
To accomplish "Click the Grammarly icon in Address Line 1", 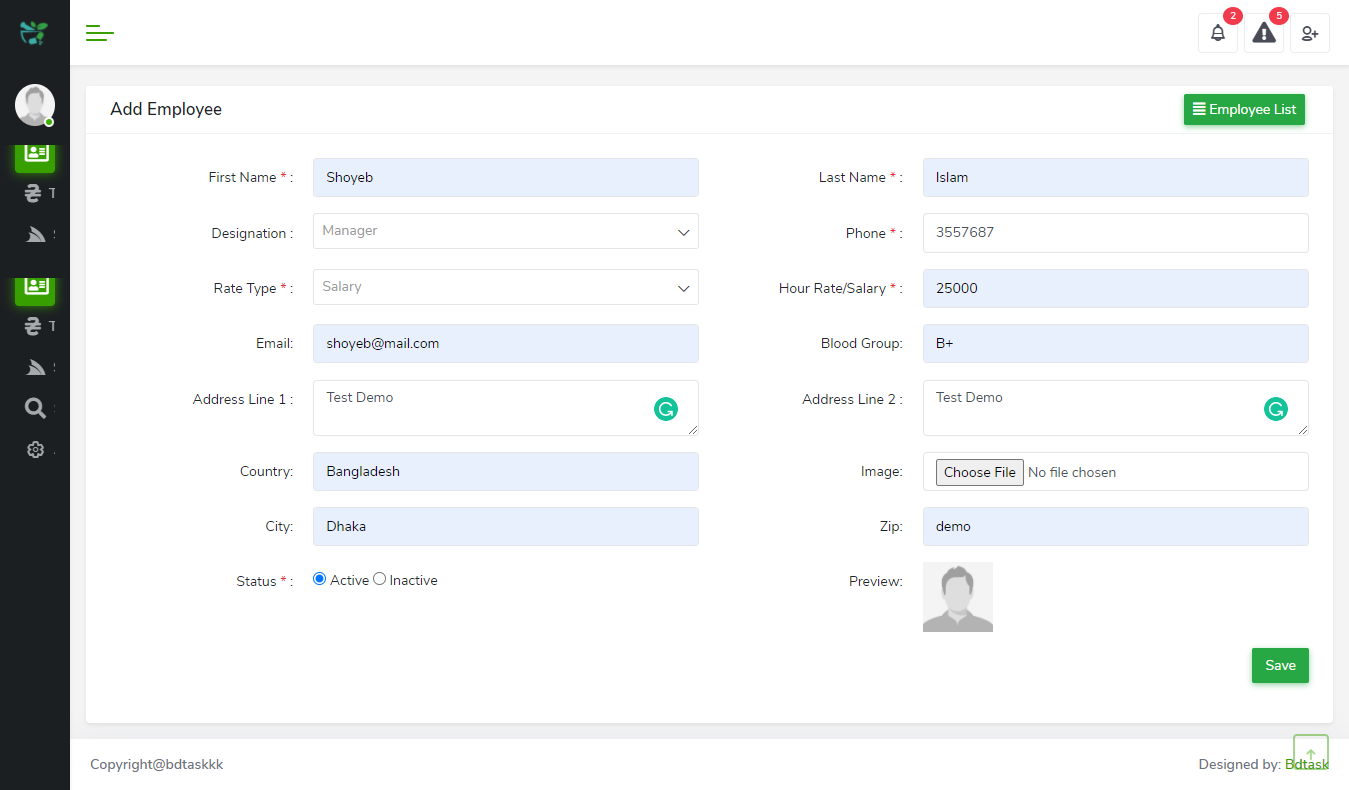I will pyautogui.click(x=665, y=408).
